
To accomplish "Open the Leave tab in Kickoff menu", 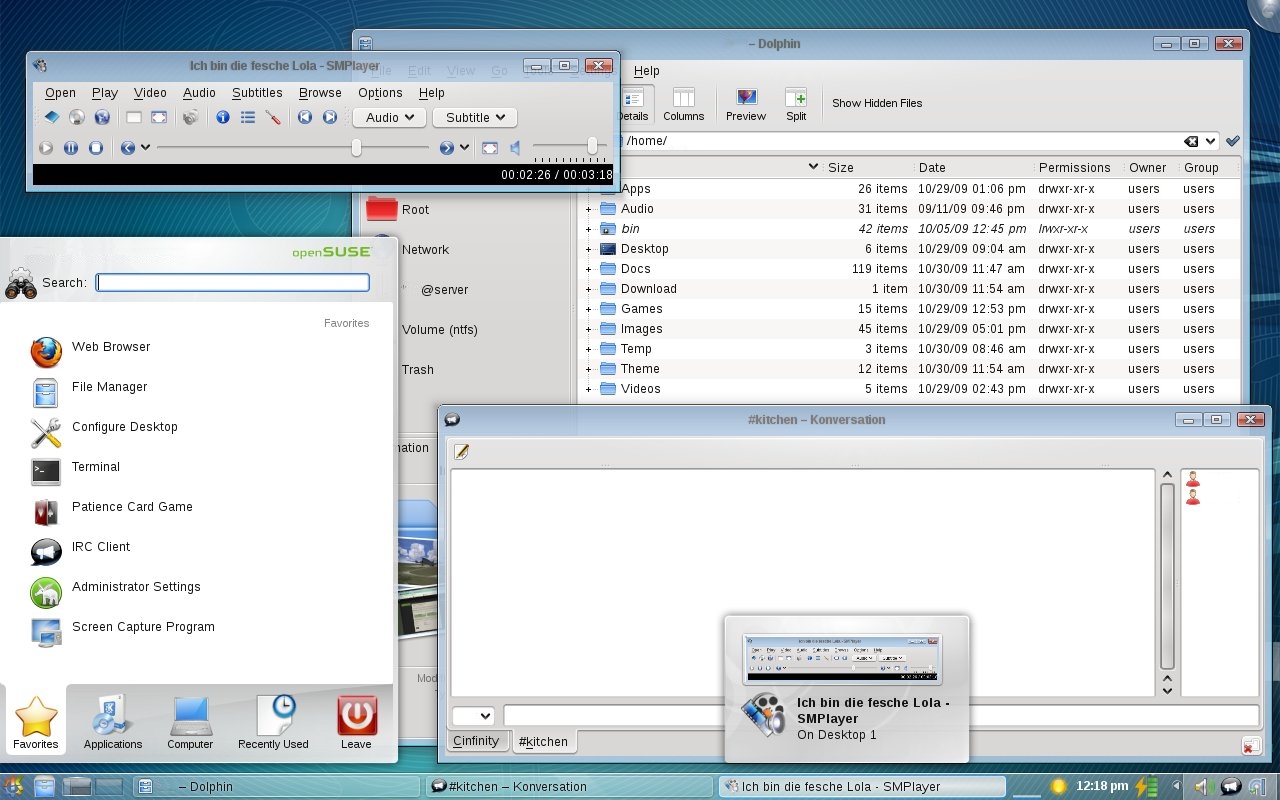I will (x=356, y=720).
